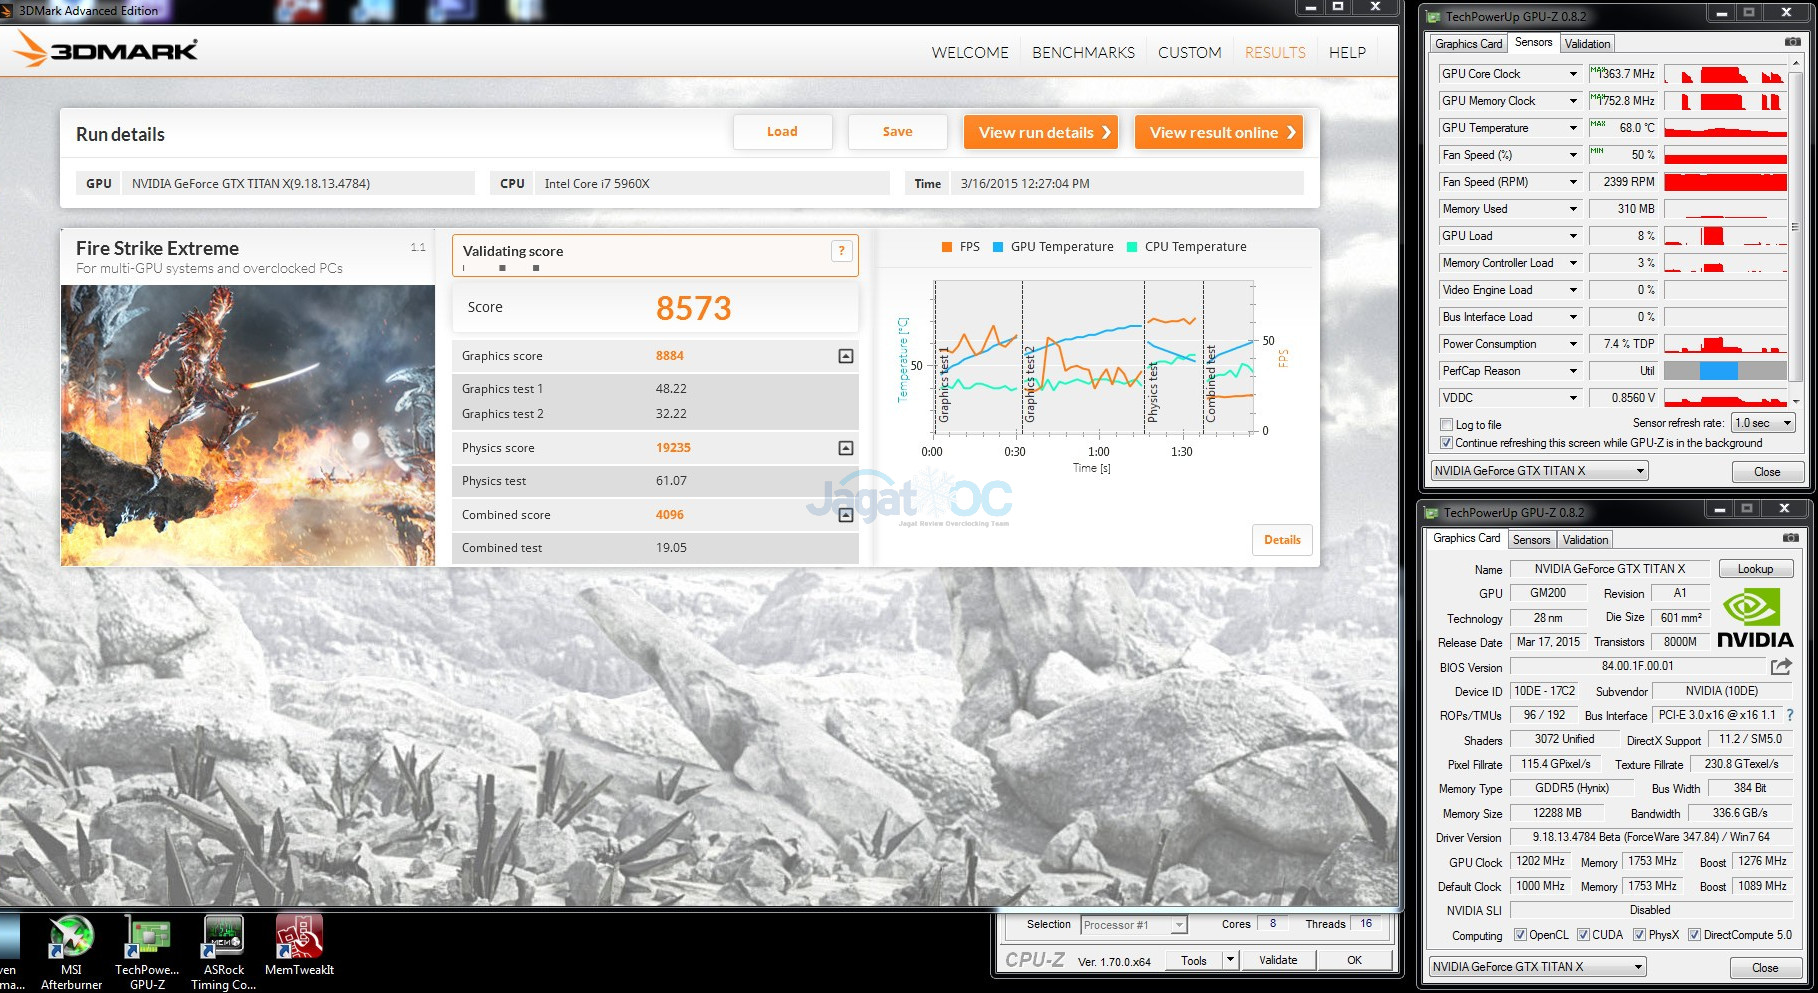Viewport: 1818px width, 993px height.
Task: Toggle the CUDA computing checkbox
Action: [x=1583, y=935]
